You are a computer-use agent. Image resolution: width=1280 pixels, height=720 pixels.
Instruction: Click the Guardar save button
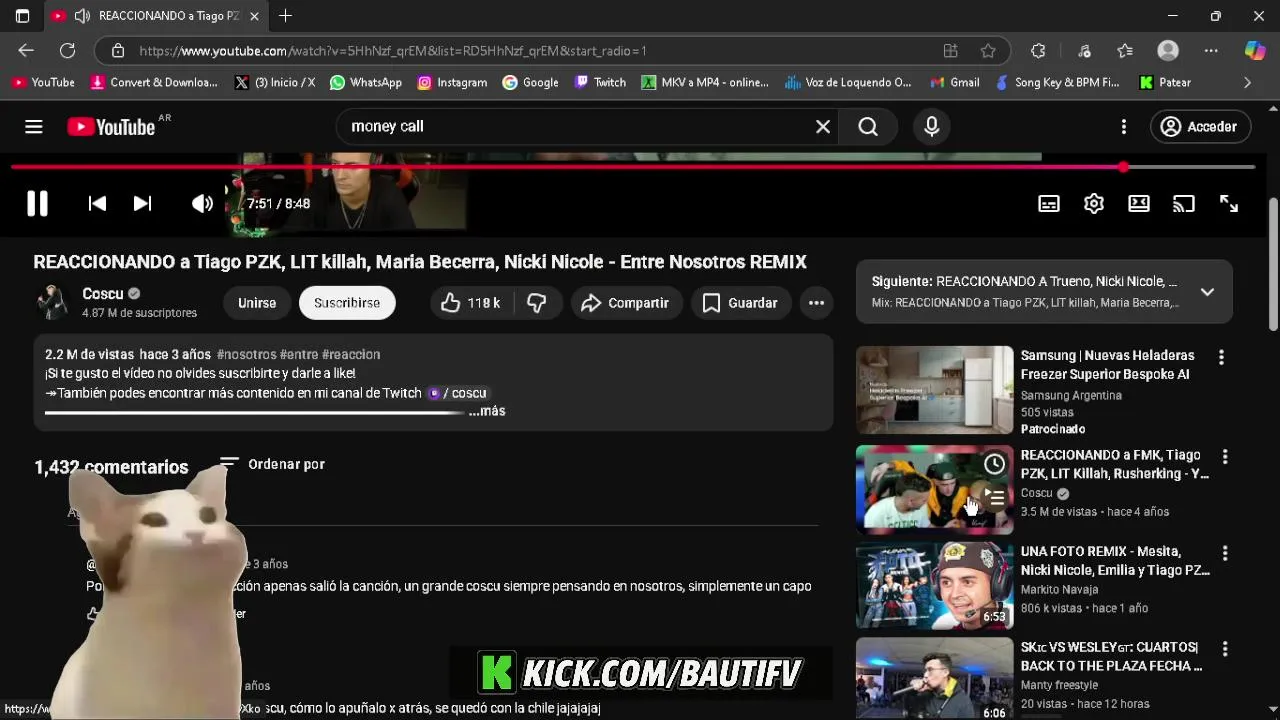point(740,302)
